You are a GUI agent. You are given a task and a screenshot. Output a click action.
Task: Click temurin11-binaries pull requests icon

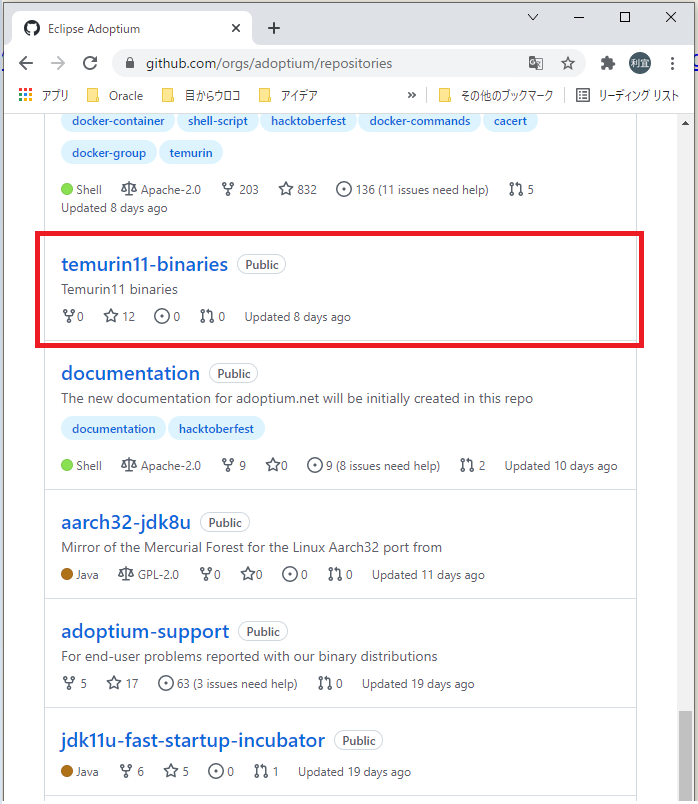[207, 316]
